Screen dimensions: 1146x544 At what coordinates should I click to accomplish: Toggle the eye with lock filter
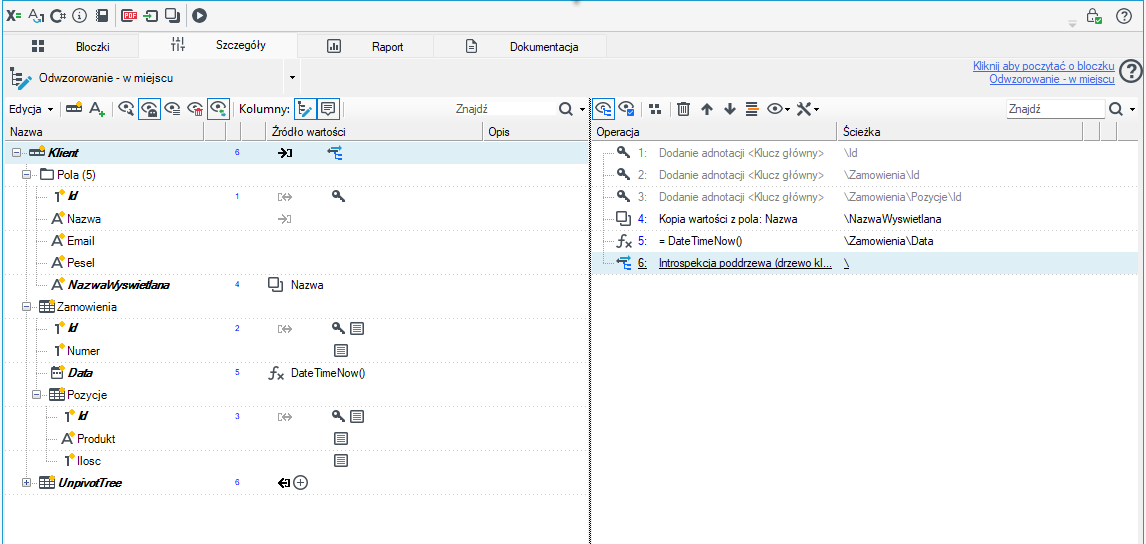point(149,109)
